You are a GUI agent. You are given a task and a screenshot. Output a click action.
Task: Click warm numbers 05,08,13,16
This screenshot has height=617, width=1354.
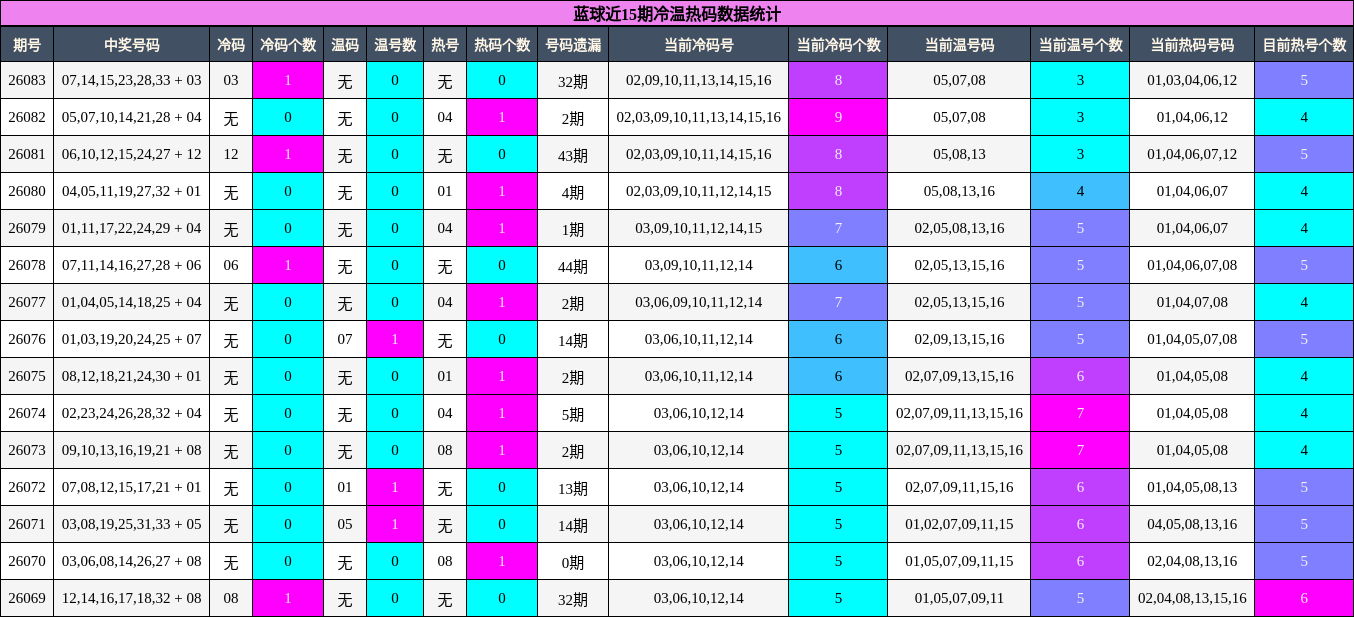pyautogui.click(x=959, y=191)
